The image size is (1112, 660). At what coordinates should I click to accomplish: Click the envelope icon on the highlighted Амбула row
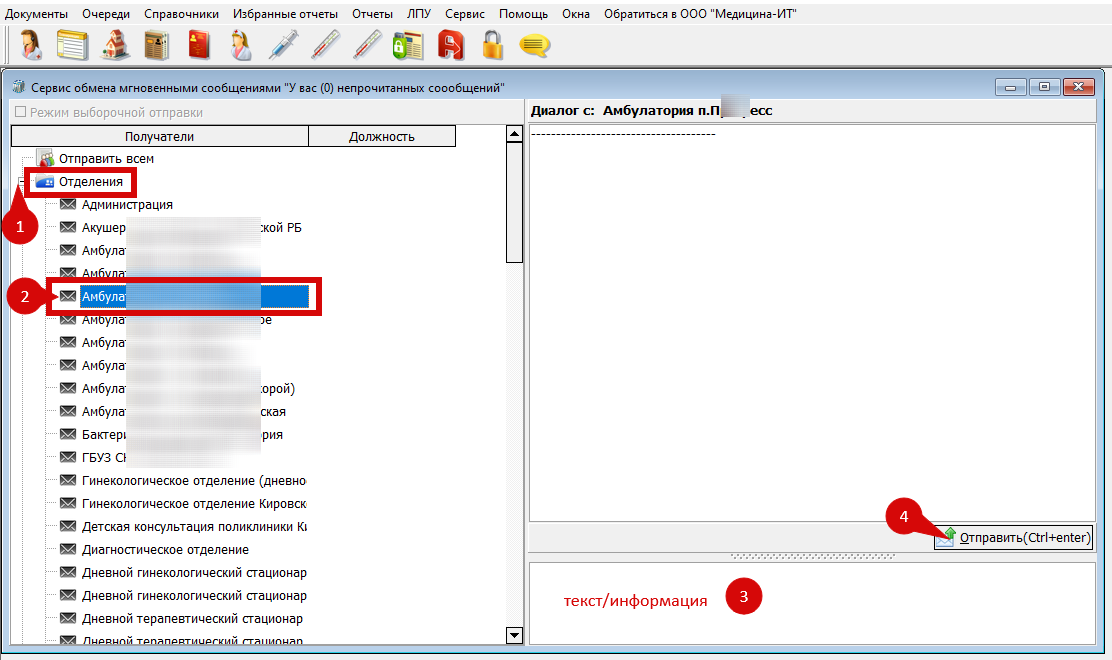[x=68, y=296]
